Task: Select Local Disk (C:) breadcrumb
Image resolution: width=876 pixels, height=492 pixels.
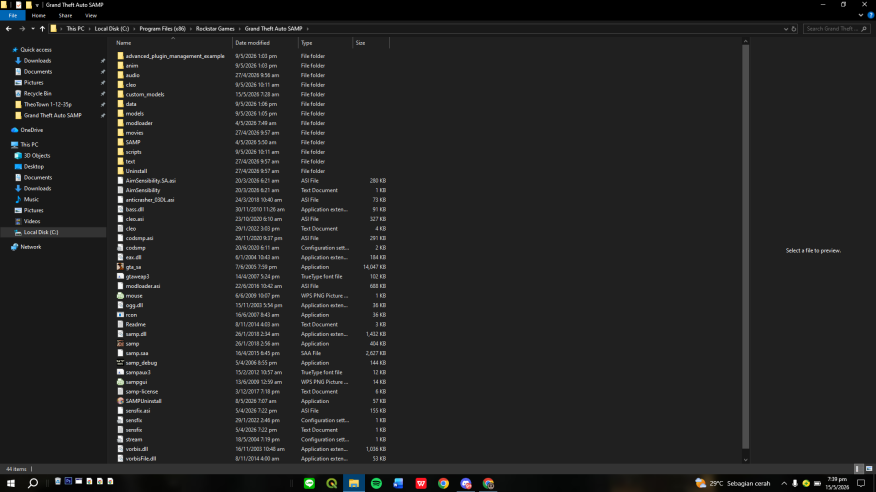Action: tap(112, 28)
